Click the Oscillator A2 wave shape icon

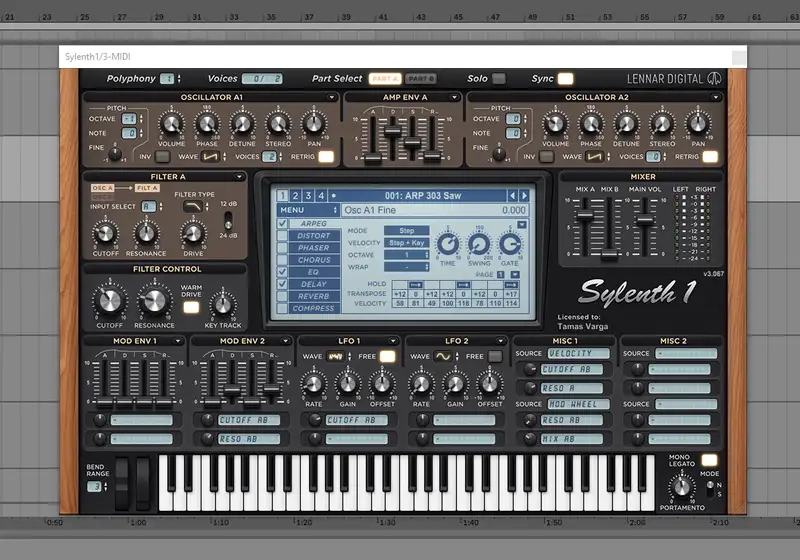pos(594,157)
